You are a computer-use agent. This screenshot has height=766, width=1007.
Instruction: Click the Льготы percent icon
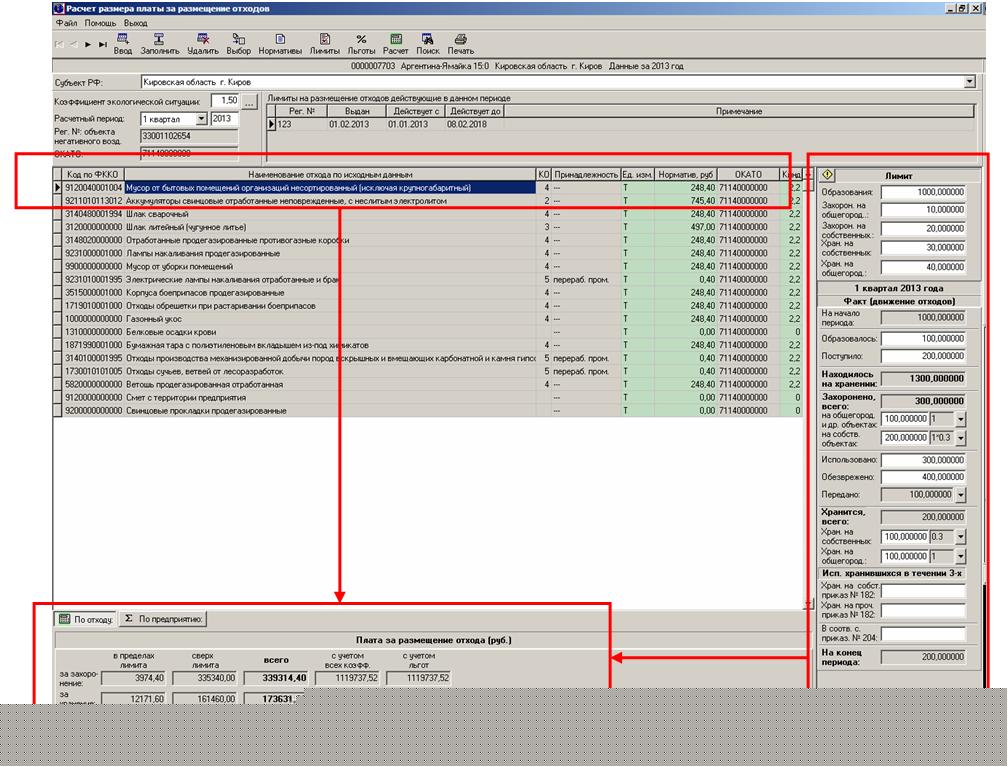[361, 39]
